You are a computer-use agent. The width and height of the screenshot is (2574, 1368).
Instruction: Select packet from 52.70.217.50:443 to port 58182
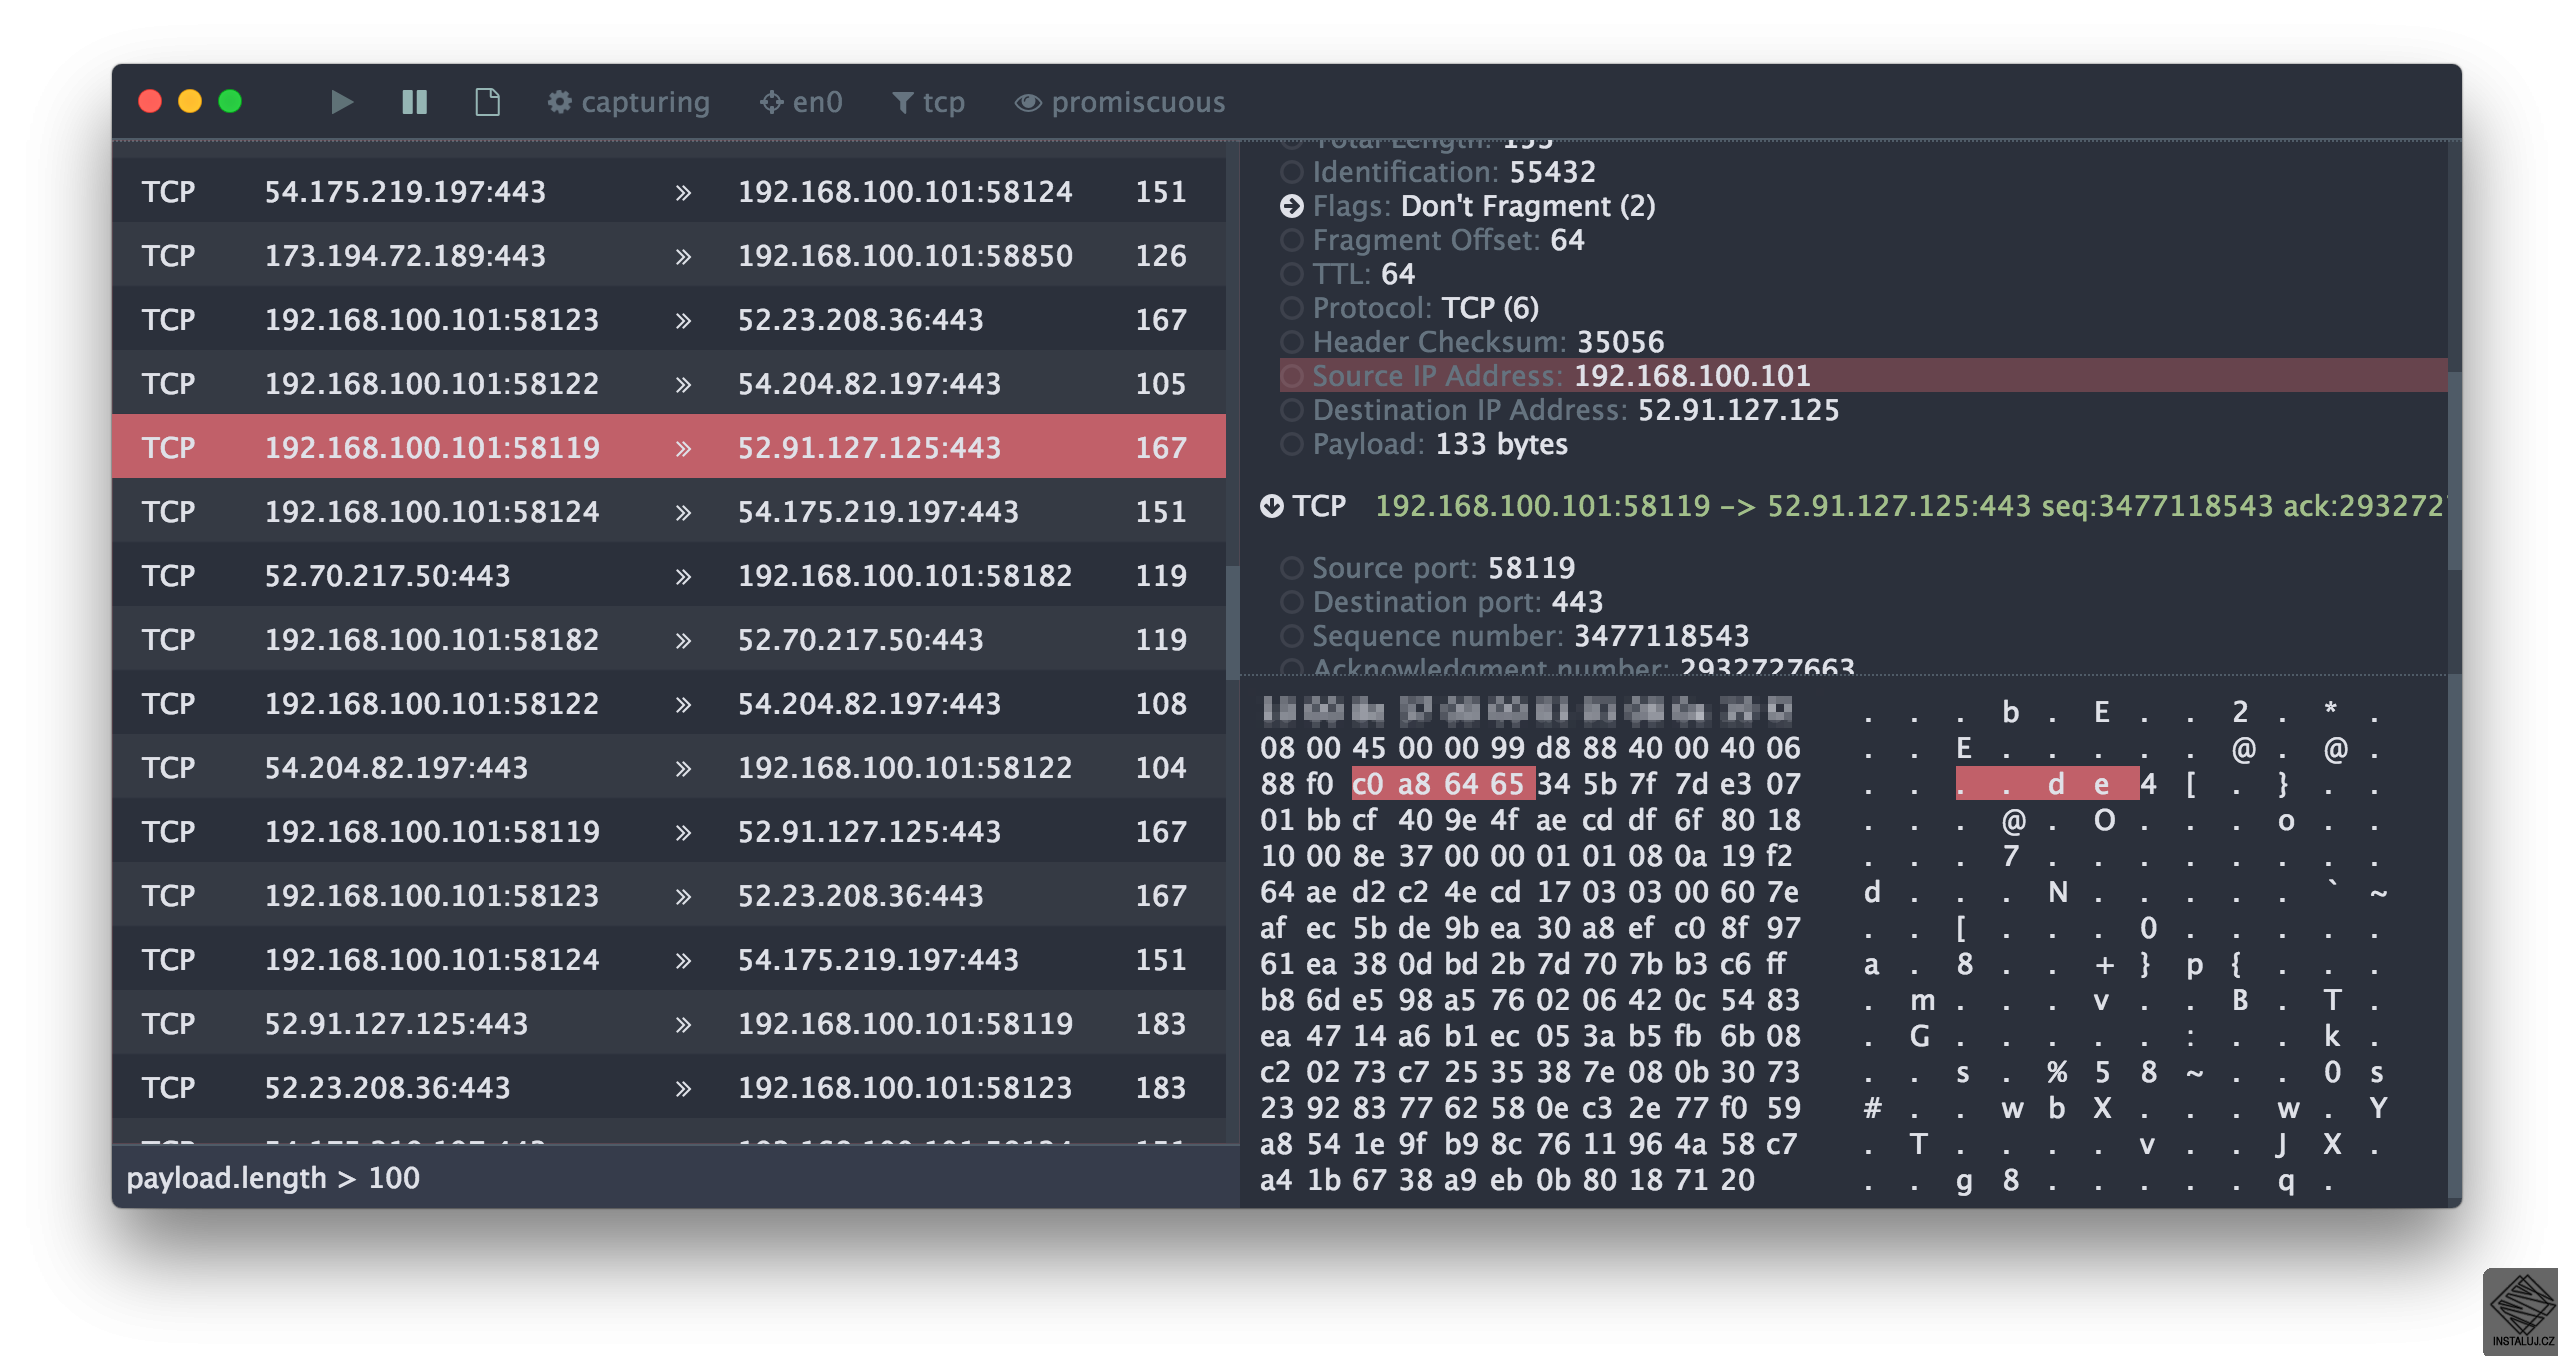[x=669, y=576]
